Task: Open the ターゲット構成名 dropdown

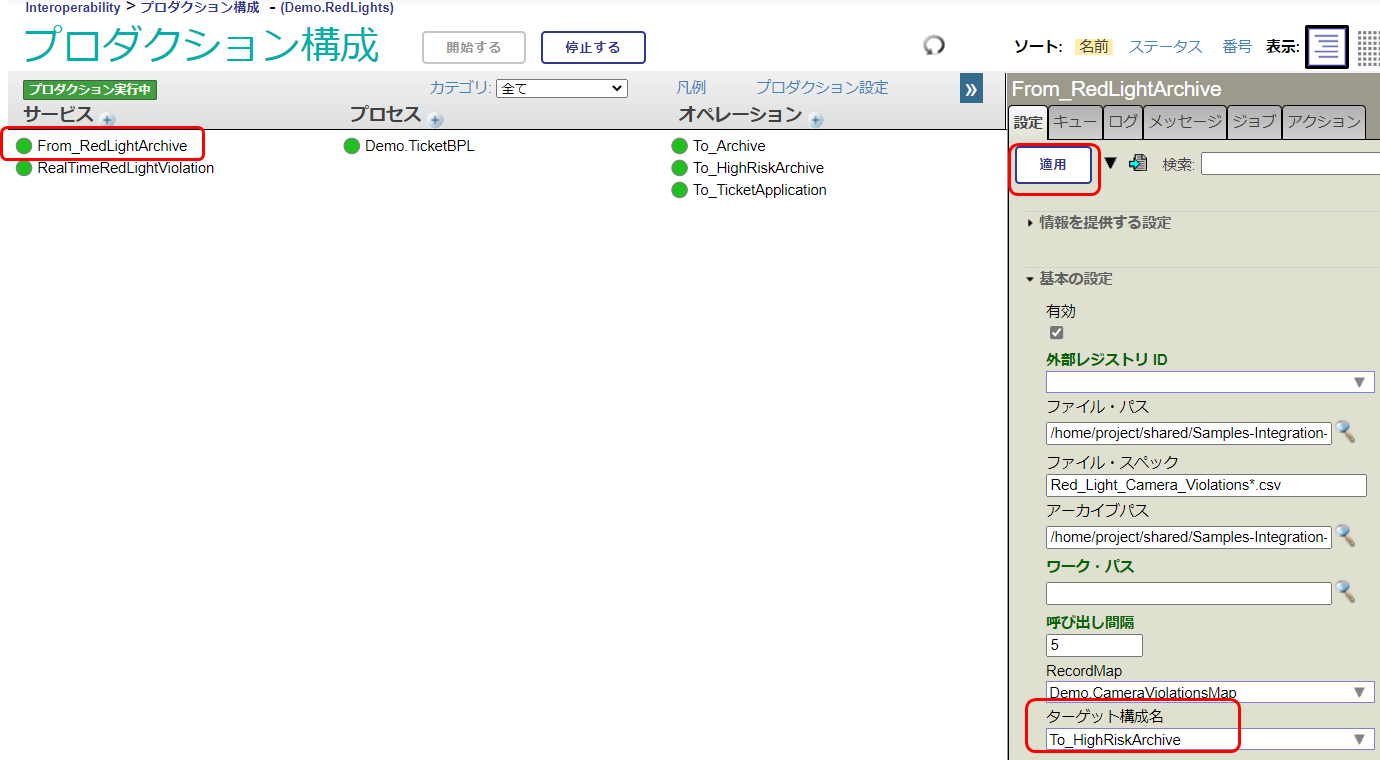Action: click(x=1209, y=740)
